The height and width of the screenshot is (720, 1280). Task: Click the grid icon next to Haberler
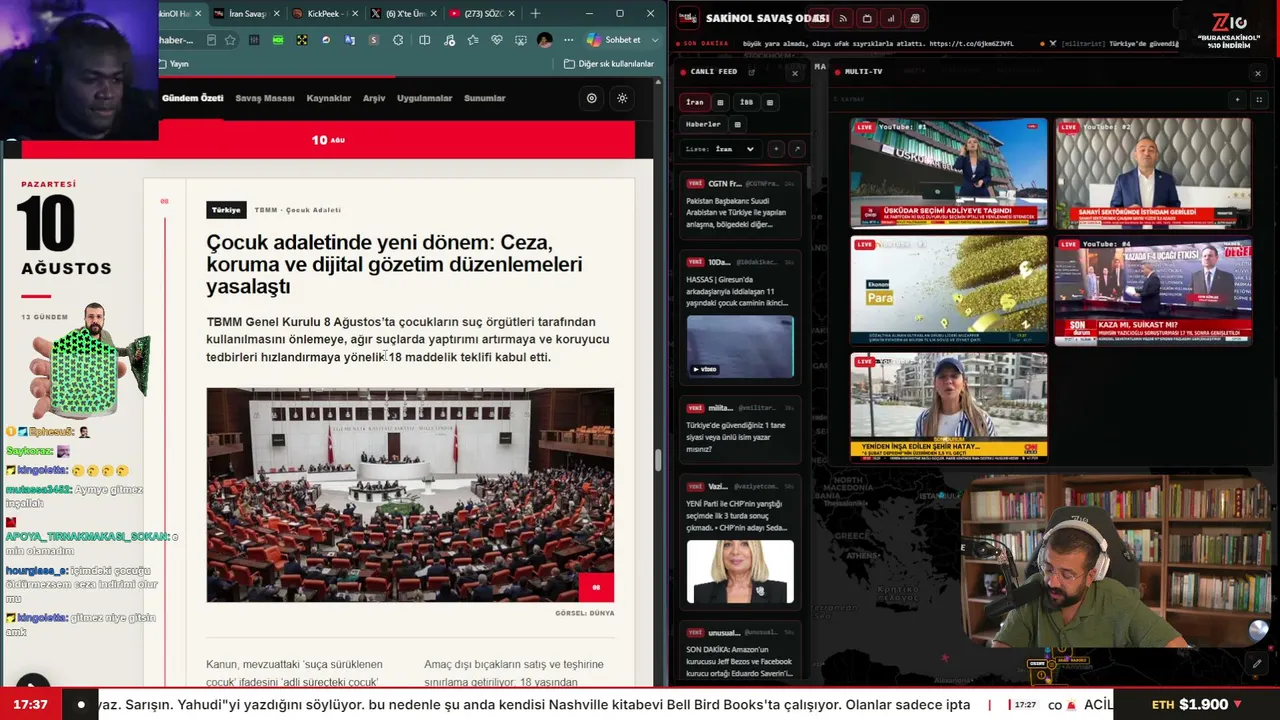tap(738, 124)
